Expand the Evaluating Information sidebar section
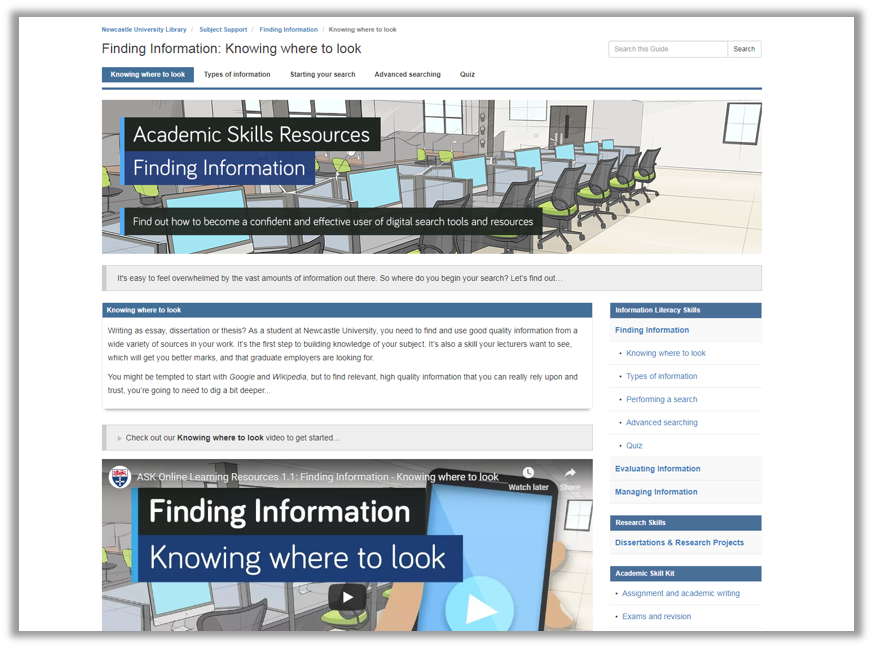Image resolution: width=873 pixels, height=648 pixels. (x=657, y=469)
